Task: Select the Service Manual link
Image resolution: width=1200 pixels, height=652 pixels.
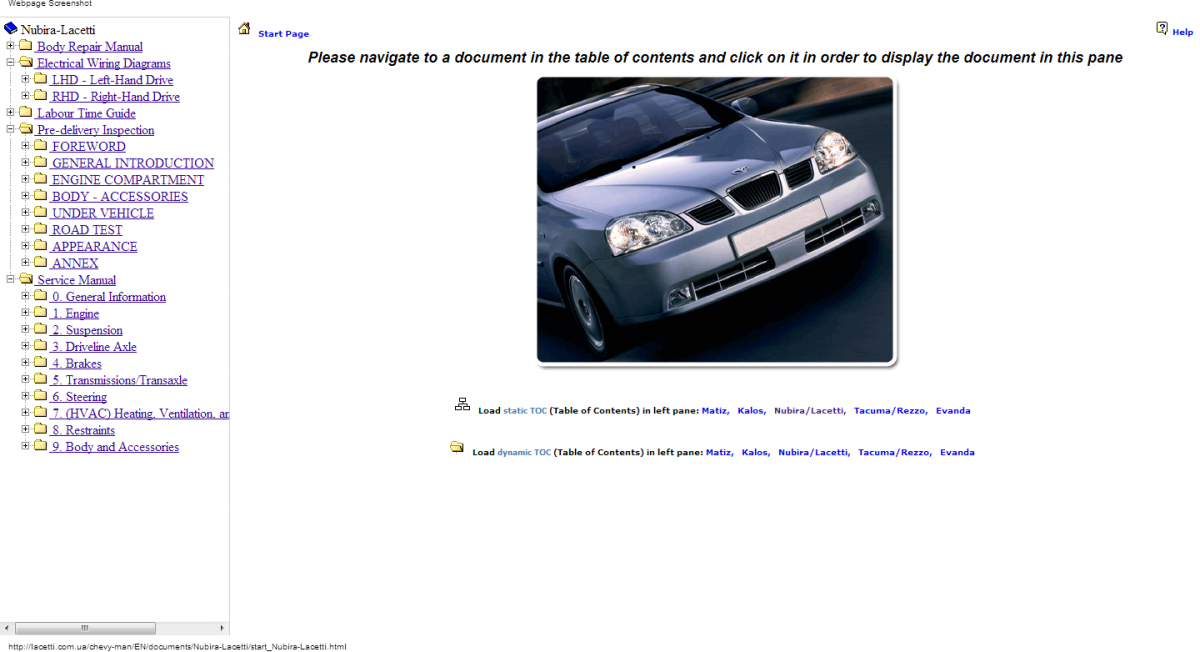Action: [x=76, y=280]
